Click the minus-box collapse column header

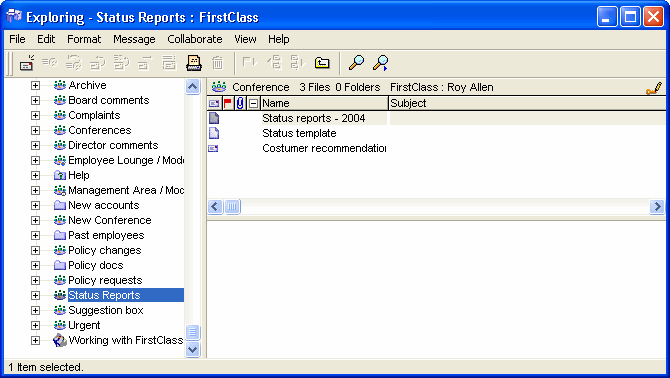253,103
